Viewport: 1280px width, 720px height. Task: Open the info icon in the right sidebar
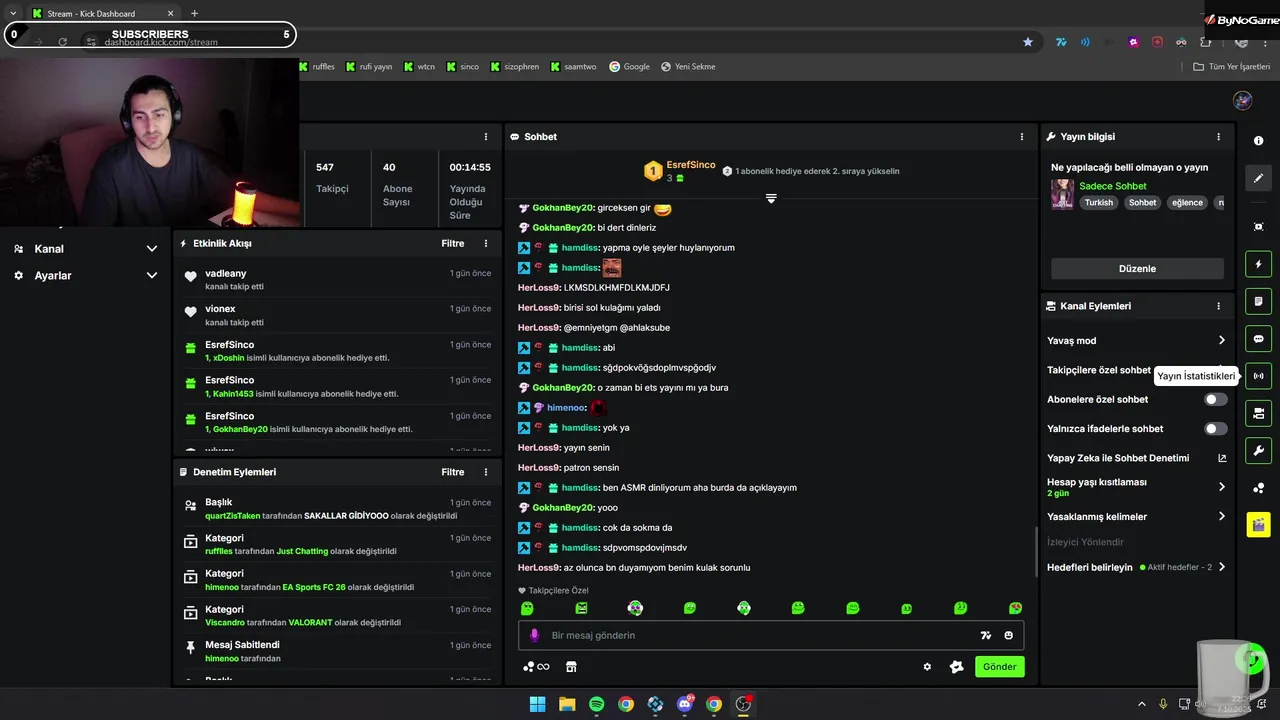(x=1258, y=141)
